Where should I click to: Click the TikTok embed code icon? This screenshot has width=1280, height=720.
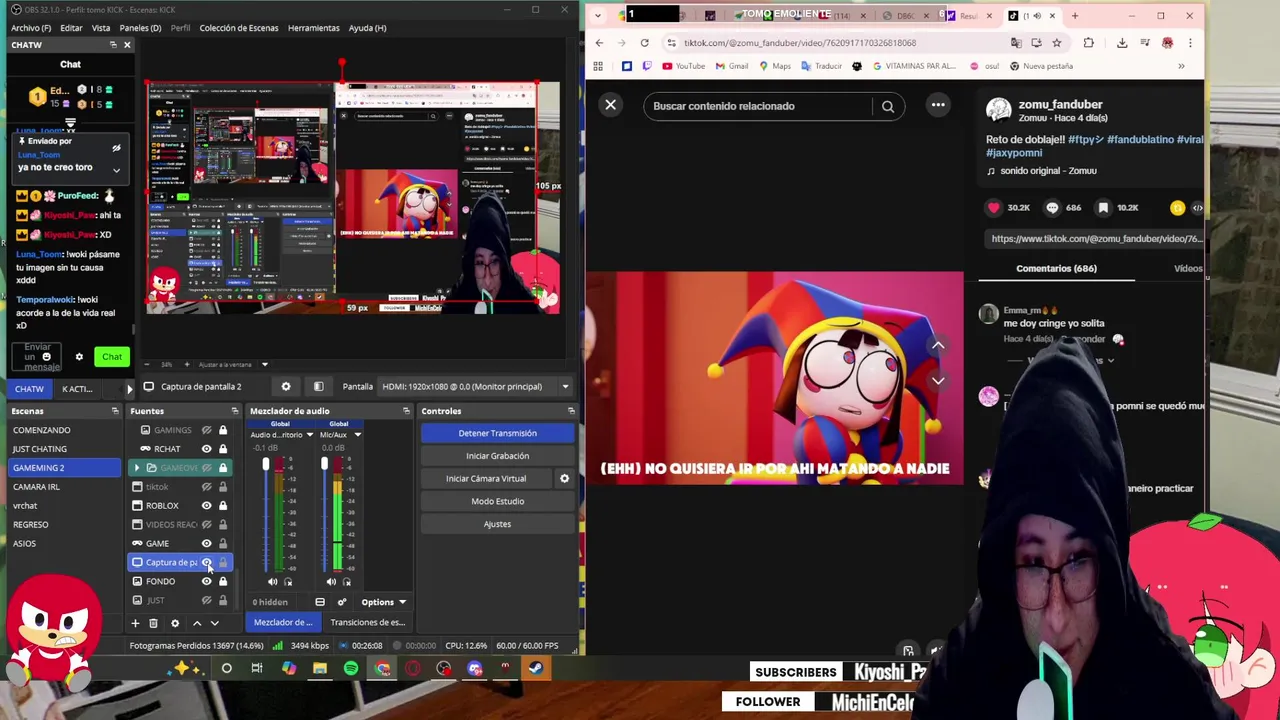point(1197,208)
